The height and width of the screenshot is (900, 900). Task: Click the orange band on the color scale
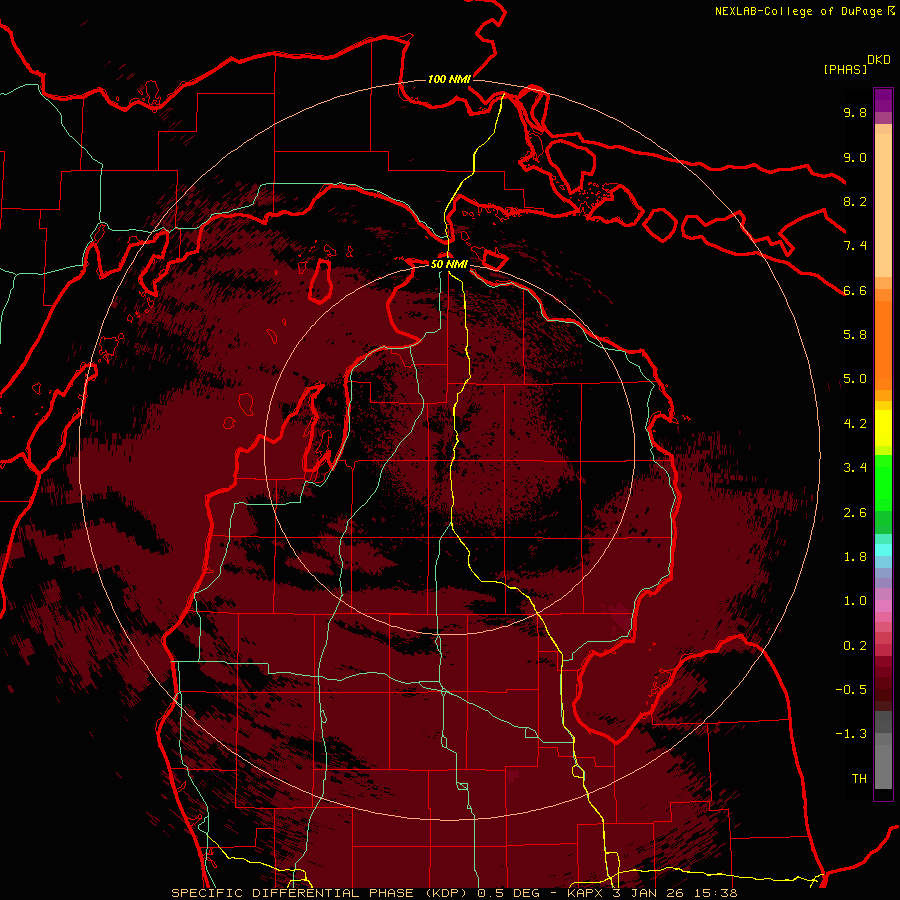883,344
